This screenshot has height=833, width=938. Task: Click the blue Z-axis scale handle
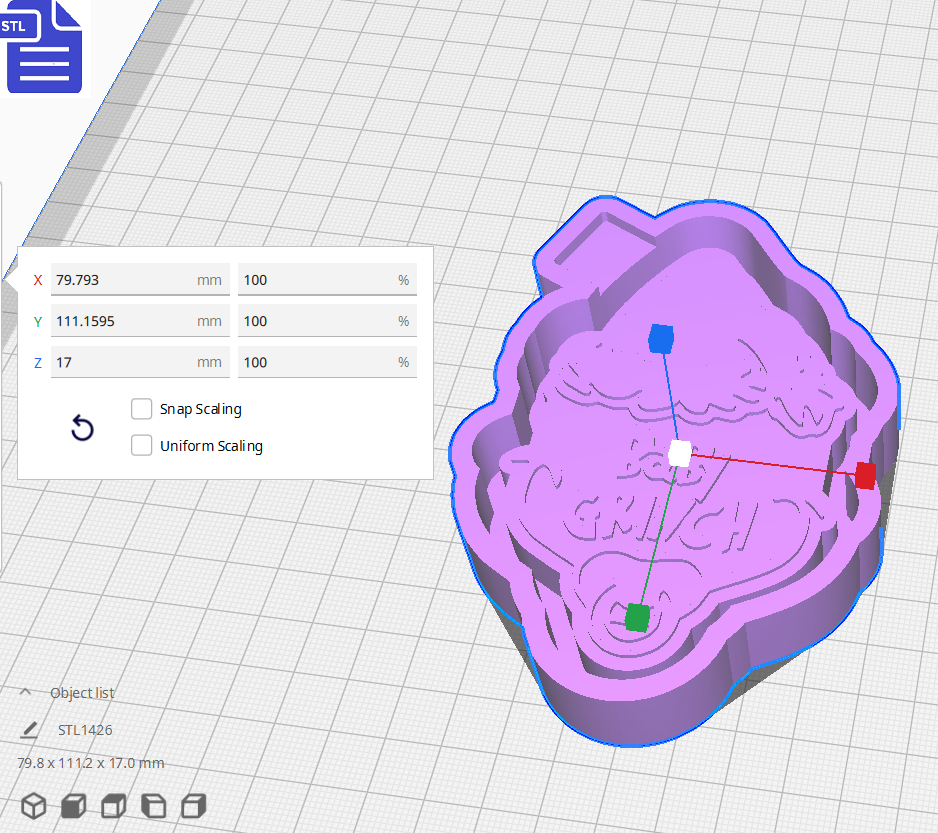pos(661,338)
